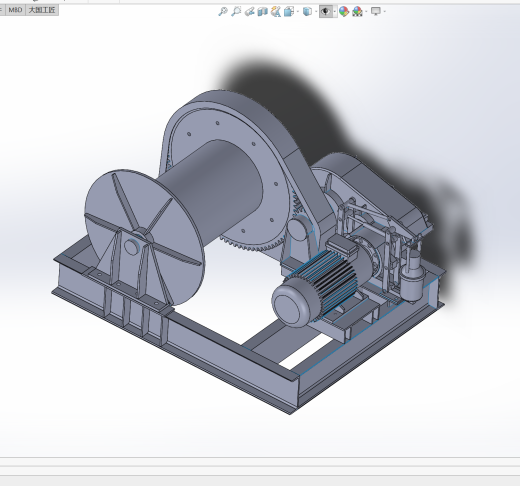The height and width of the screenshot is (486, 520).
Task: Open the Section View tool
Action: [x=262, y=12]
